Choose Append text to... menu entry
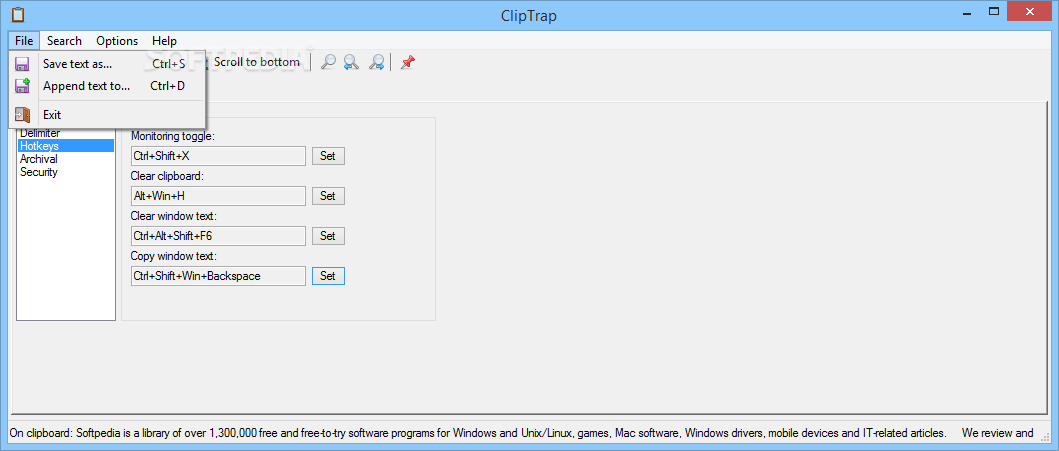This screenshot has width=1059, height=451. click(x=108, y=86)
